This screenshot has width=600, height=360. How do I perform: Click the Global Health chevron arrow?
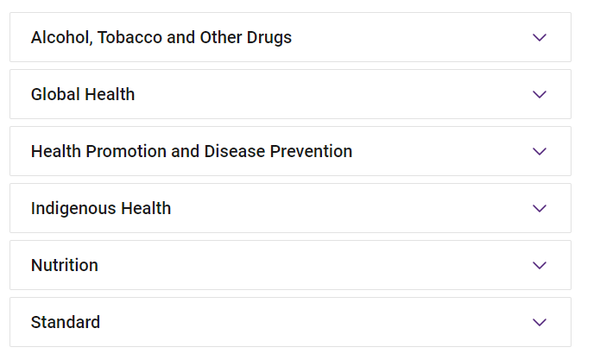pos(539,94)
